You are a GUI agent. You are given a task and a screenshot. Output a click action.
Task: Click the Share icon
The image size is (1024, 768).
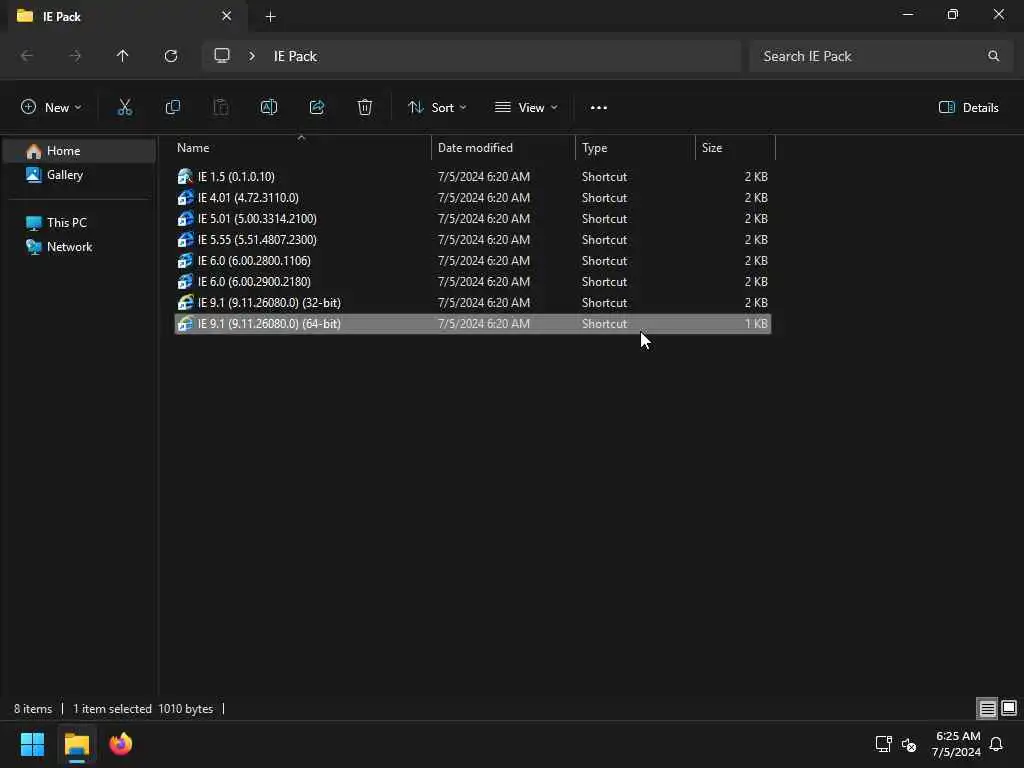tap(317, 108)
